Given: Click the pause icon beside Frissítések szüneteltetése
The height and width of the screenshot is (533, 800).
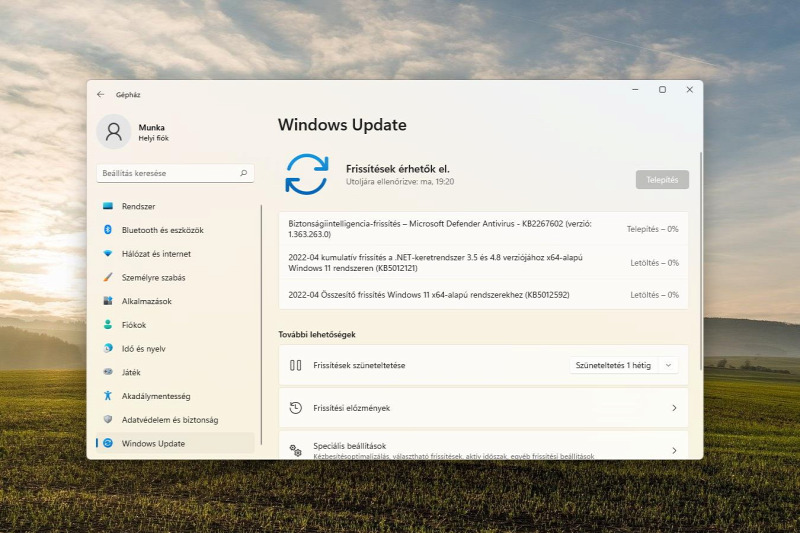Looking at the screenshot, I should (x=295, y=365).
